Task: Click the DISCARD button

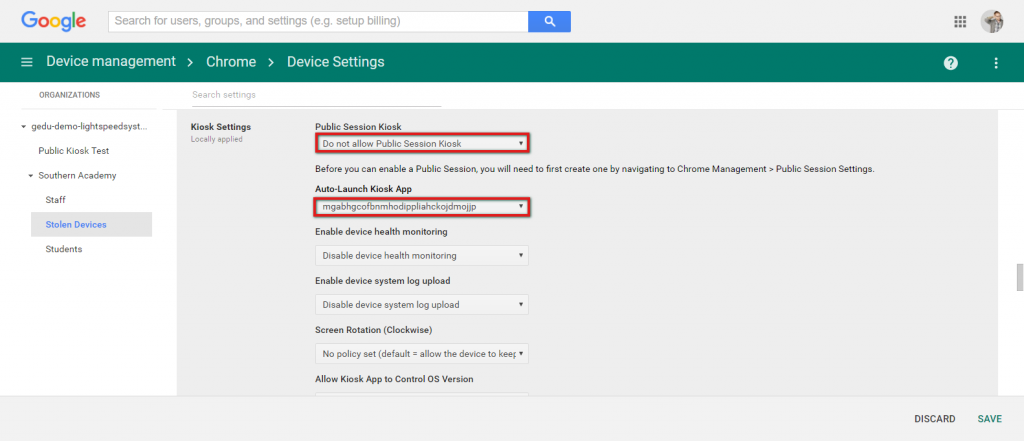Action: pos(935,419)
